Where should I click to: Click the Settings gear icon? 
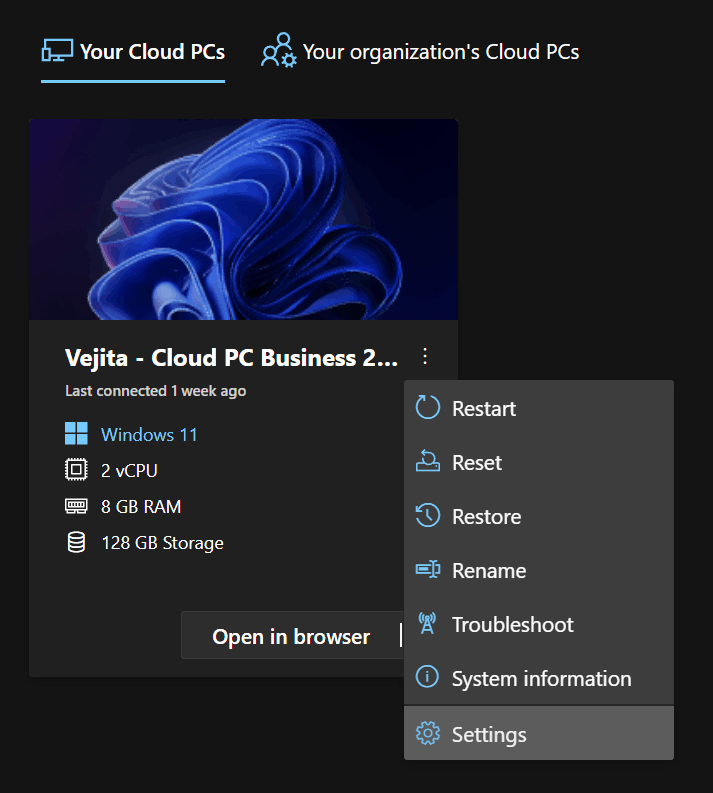pyautogui.click(x=428, y=733)
